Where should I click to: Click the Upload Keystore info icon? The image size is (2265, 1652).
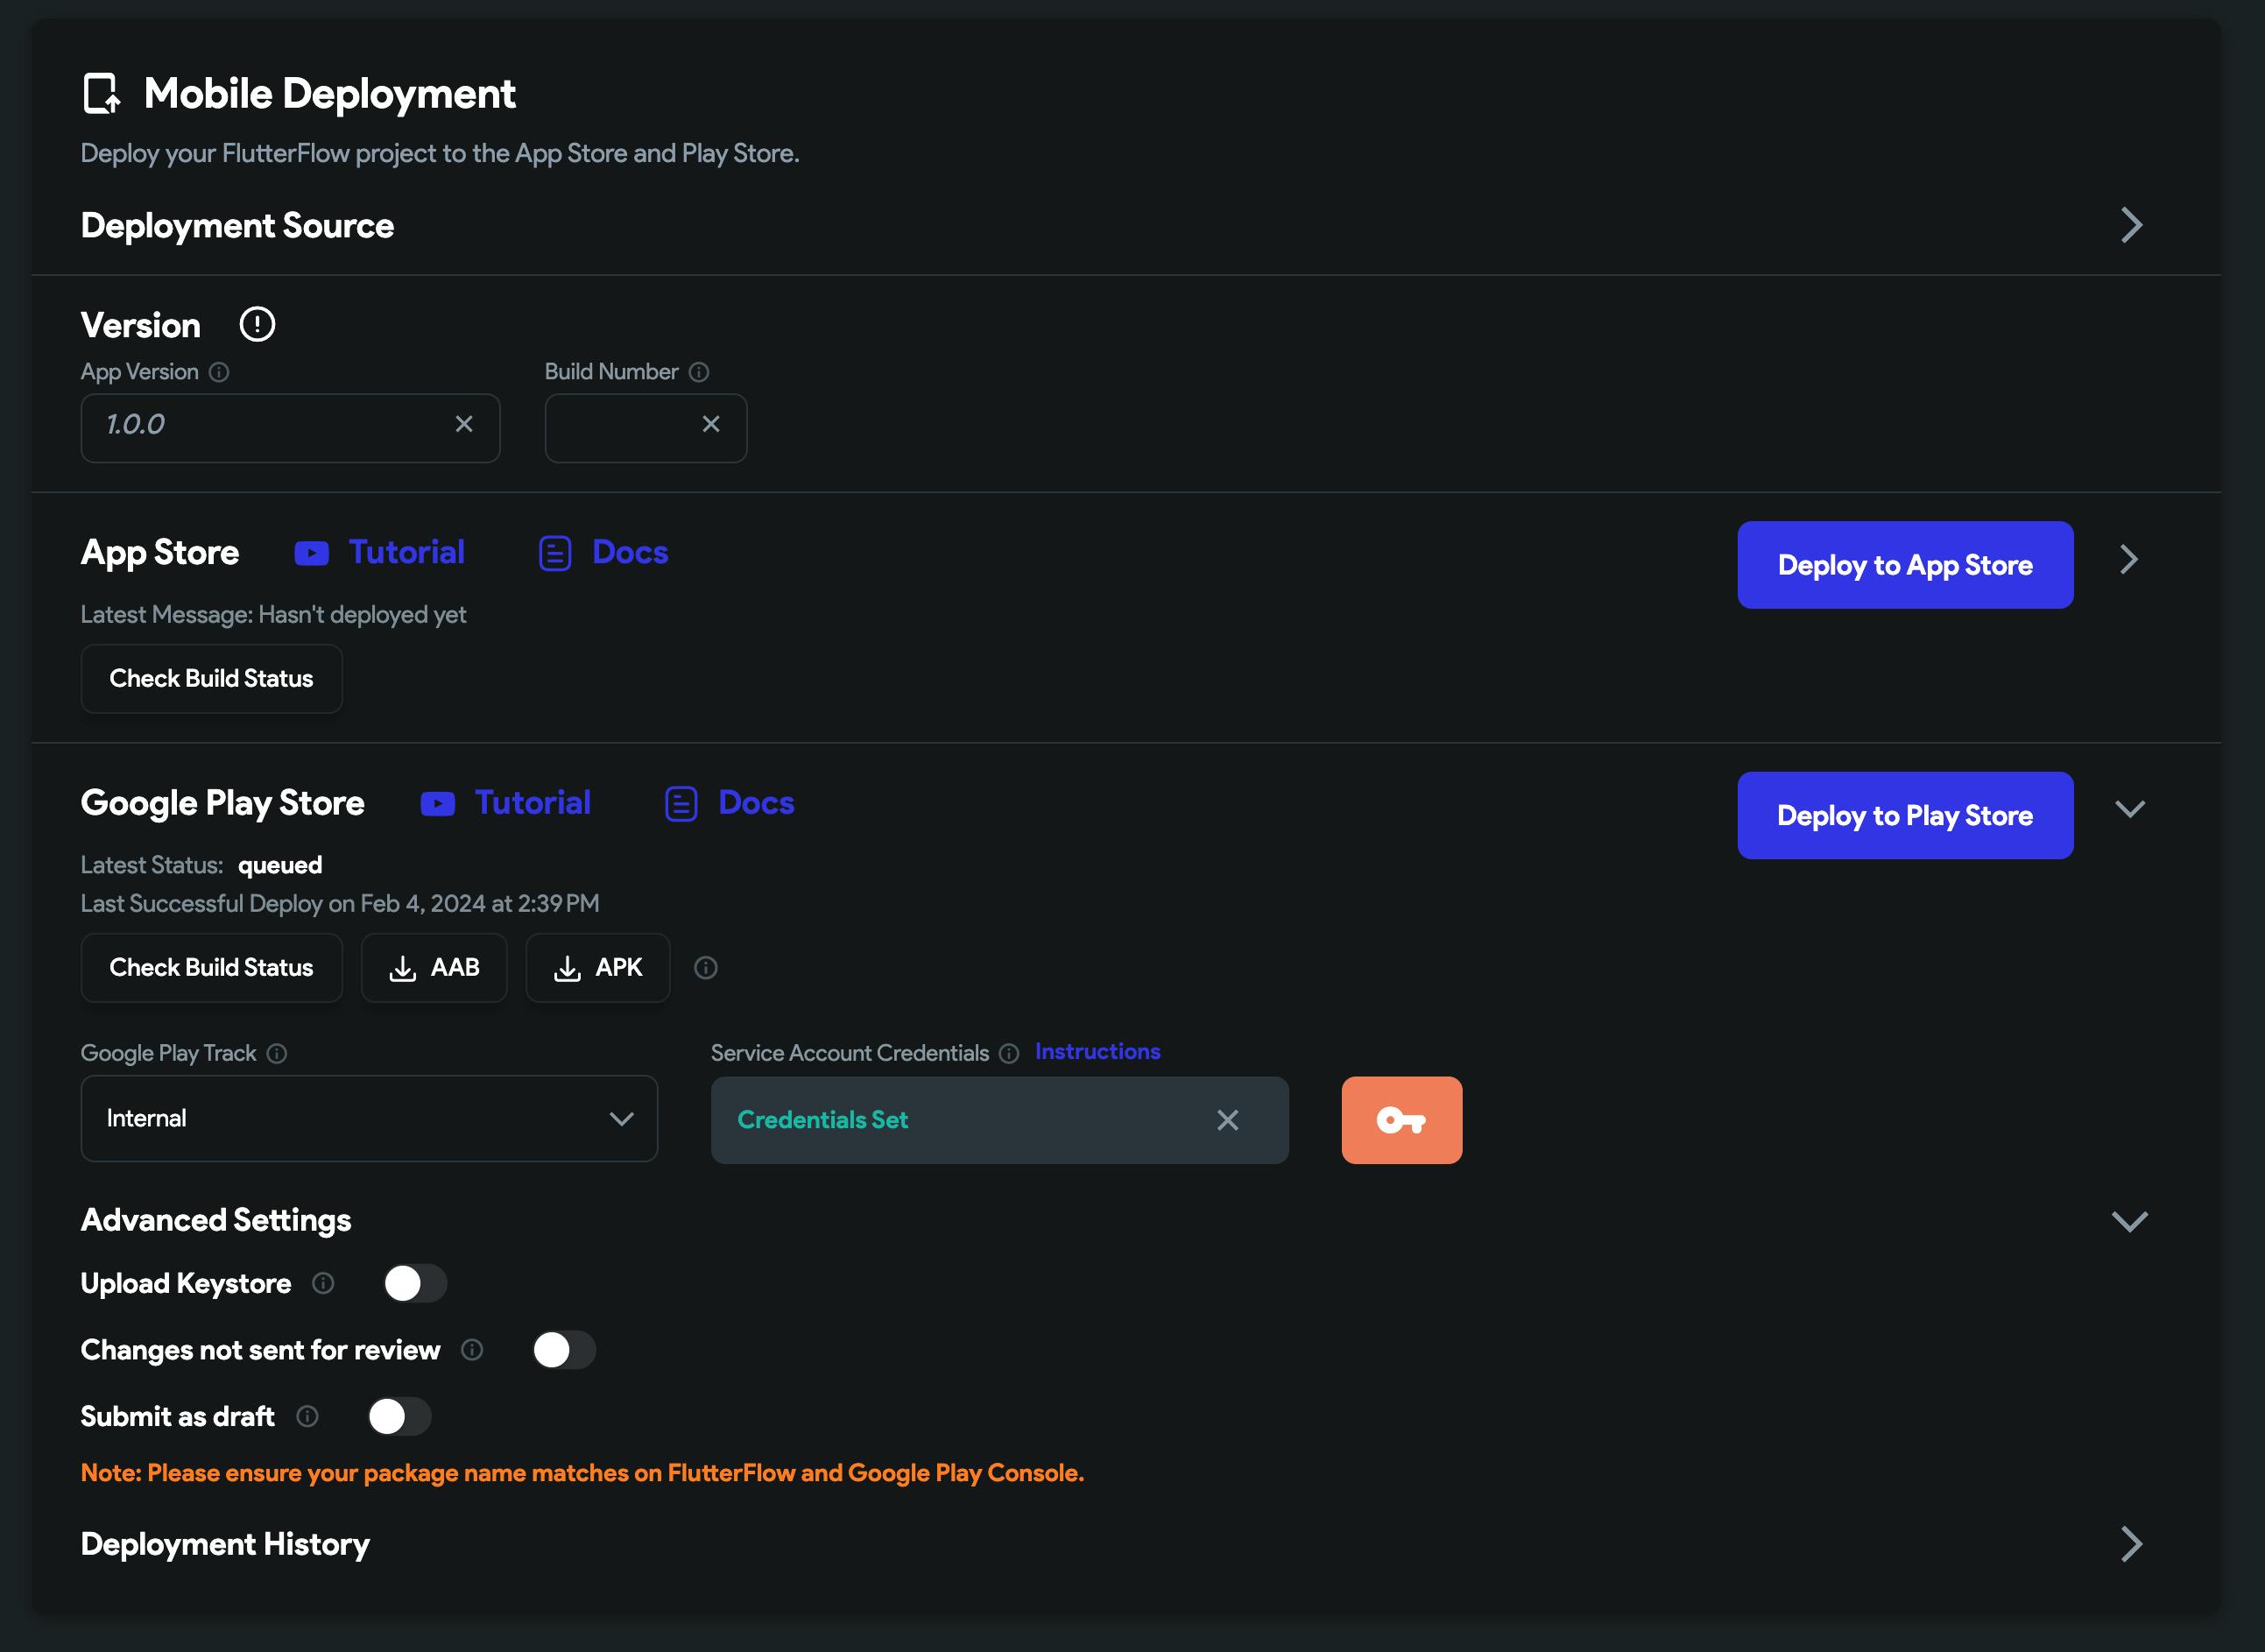tap(323, 1283)
